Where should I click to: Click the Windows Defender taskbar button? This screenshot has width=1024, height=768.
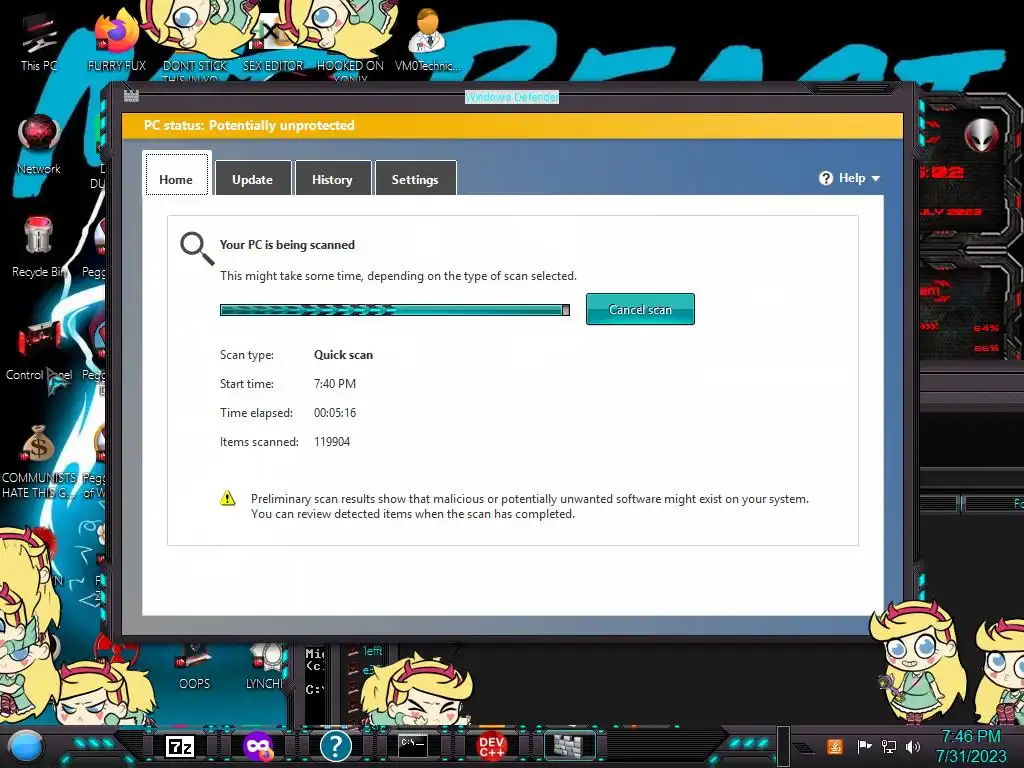tap(569, 745)
